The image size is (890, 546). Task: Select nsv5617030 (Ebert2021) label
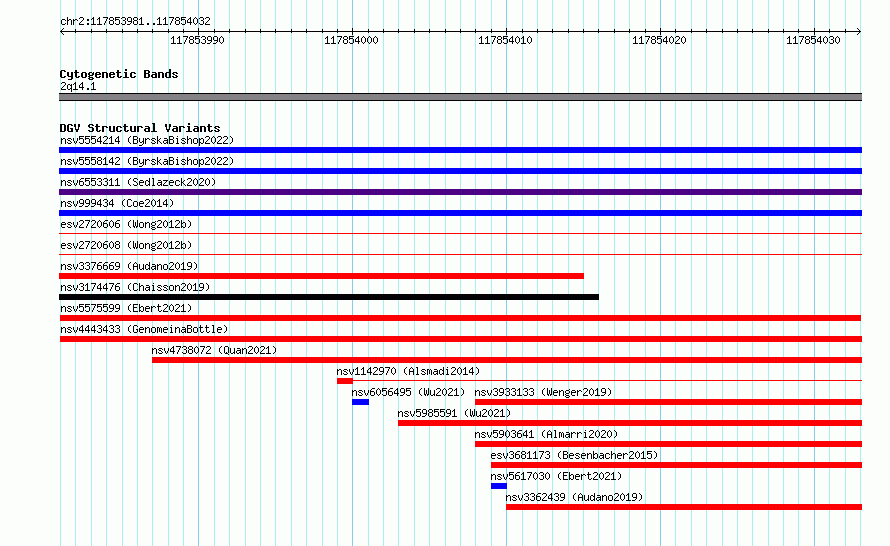[556, 476]
